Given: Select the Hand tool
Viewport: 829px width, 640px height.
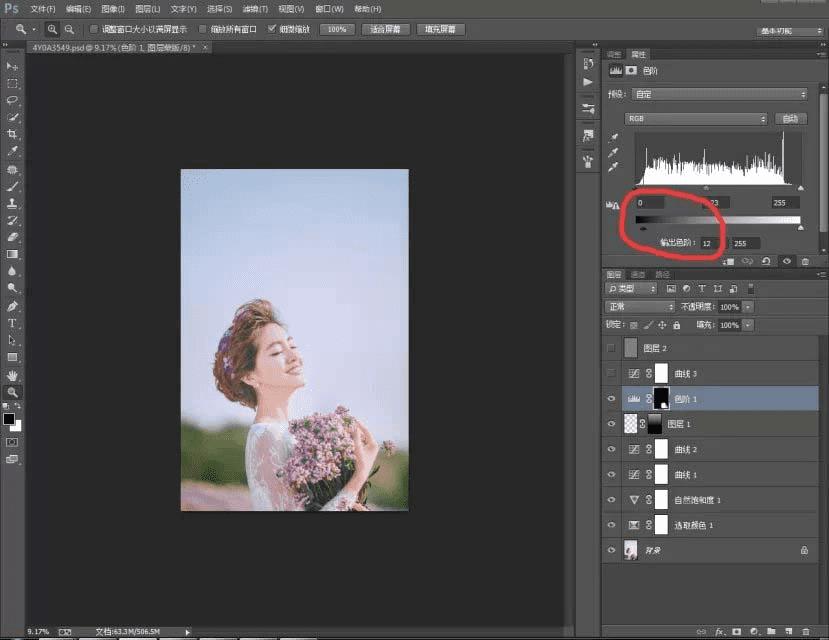Looking at the screenshot, I should [13, 375].
